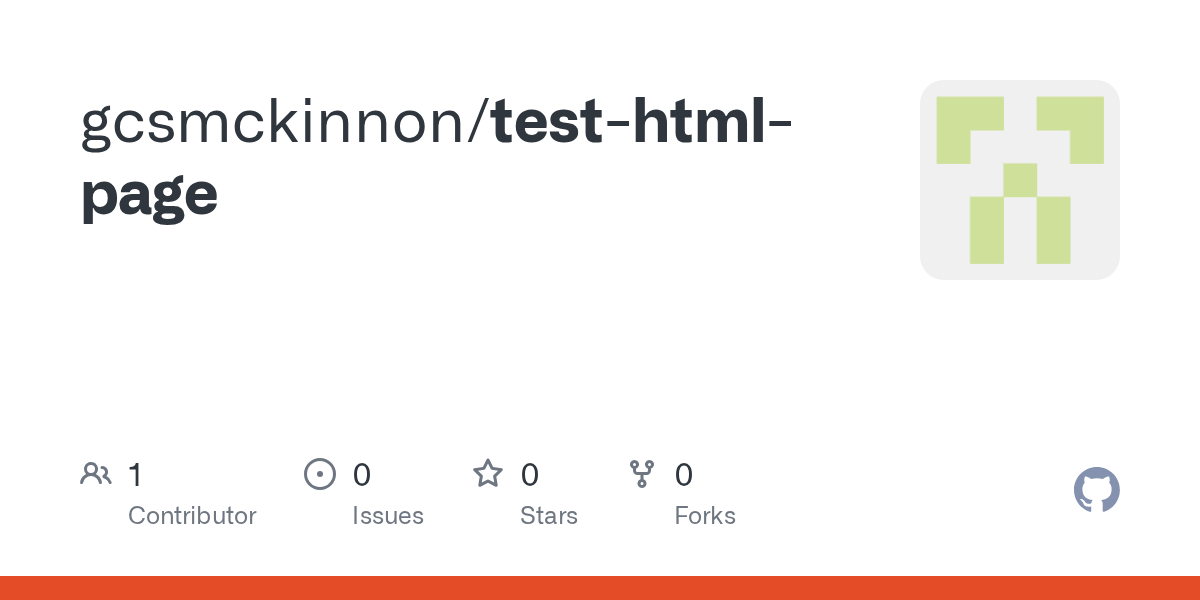Open the GitHub Octocat logo
This screenshot has height=600, width=1200.
[x=1096, y=490]
